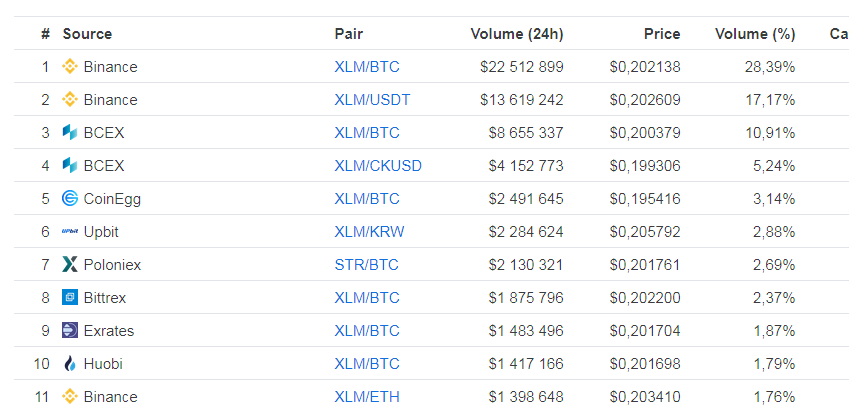Sort by the Price column header

click(662, 34)
